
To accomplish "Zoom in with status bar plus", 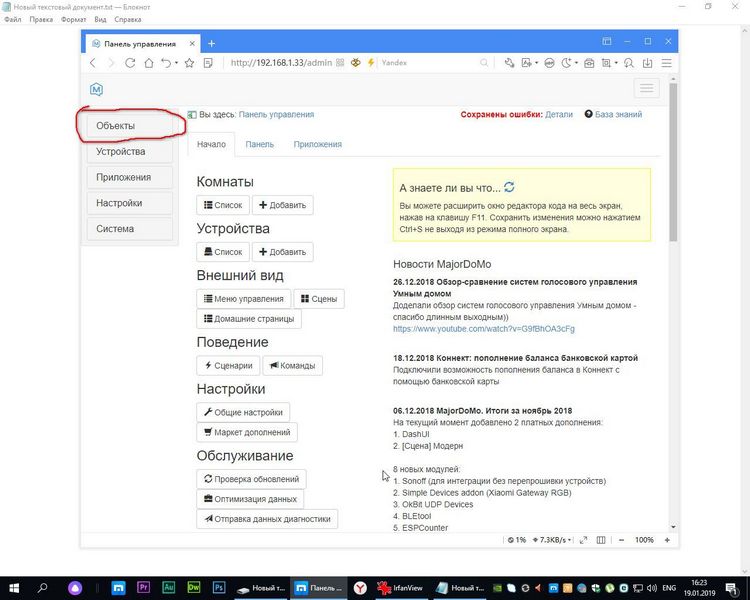I will 667,540.
